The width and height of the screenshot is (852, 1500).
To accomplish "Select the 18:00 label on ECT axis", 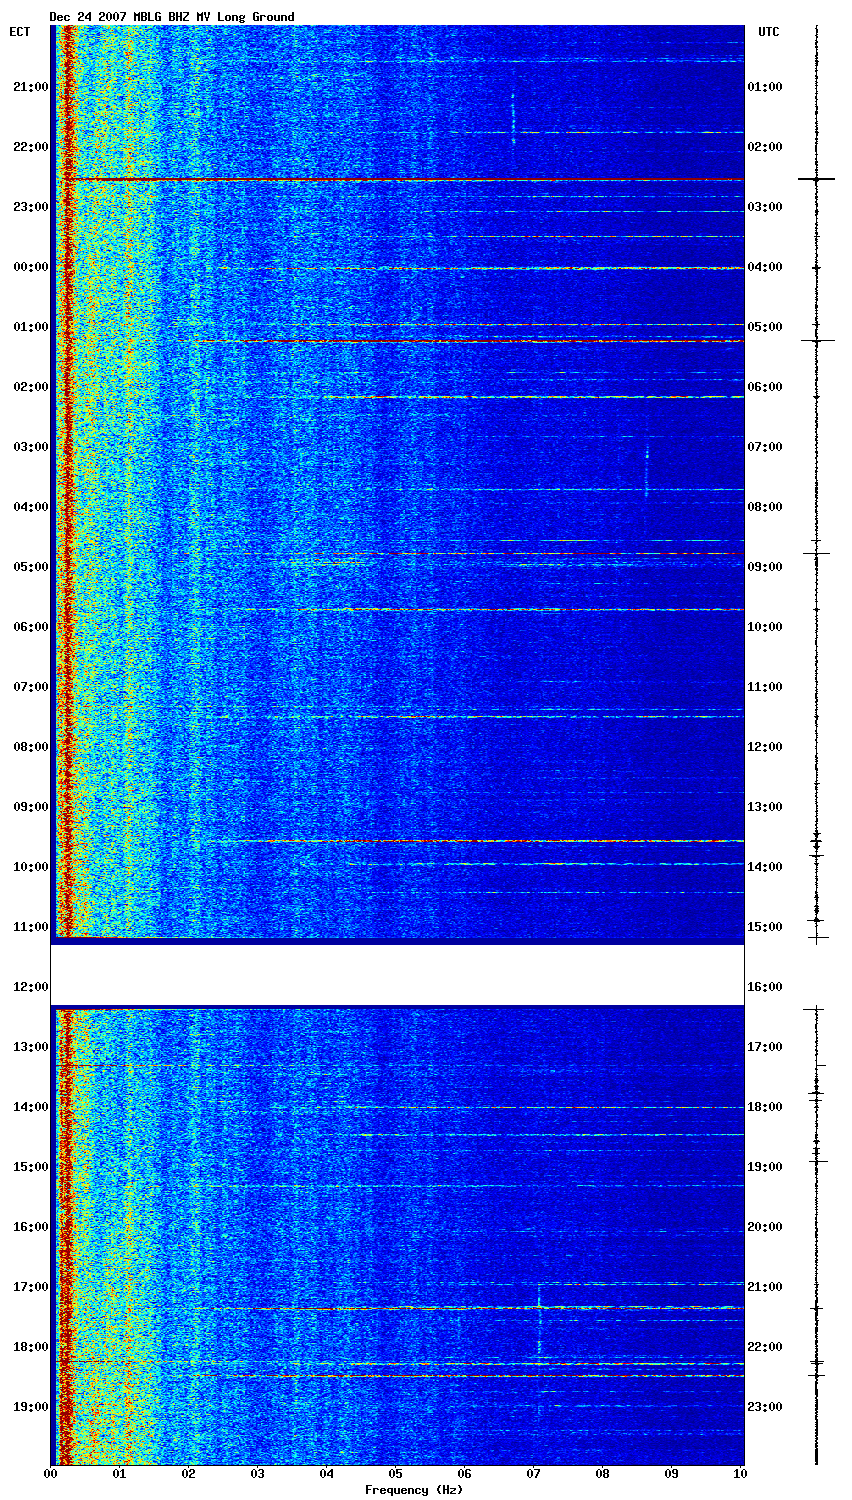I will [31, 1347].
